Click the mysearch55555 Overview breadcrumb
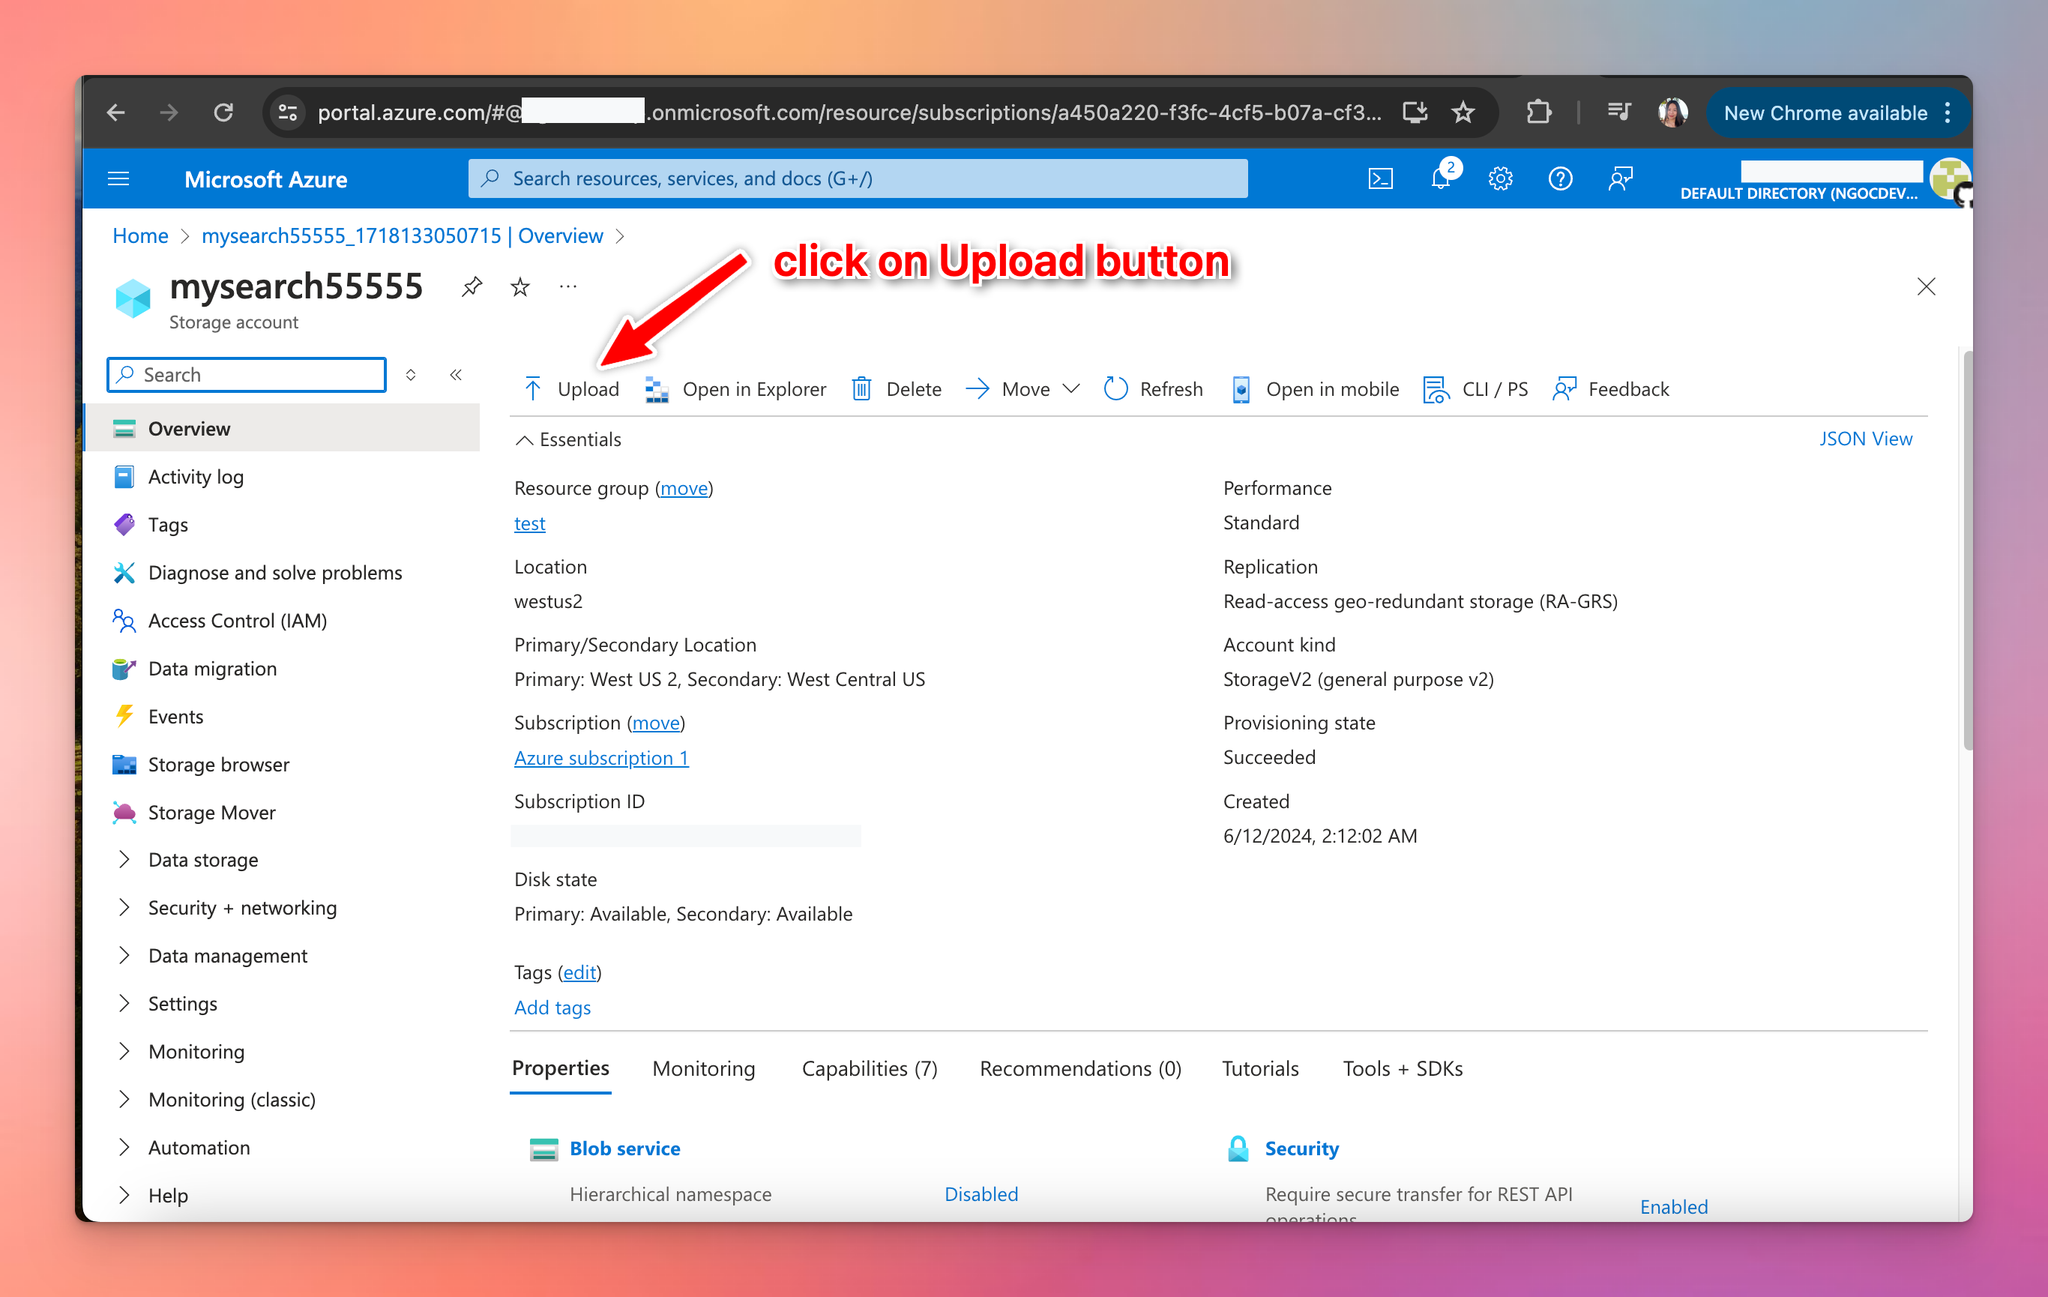Viewport: 2048px width, 1297px height. click(402, 235)
